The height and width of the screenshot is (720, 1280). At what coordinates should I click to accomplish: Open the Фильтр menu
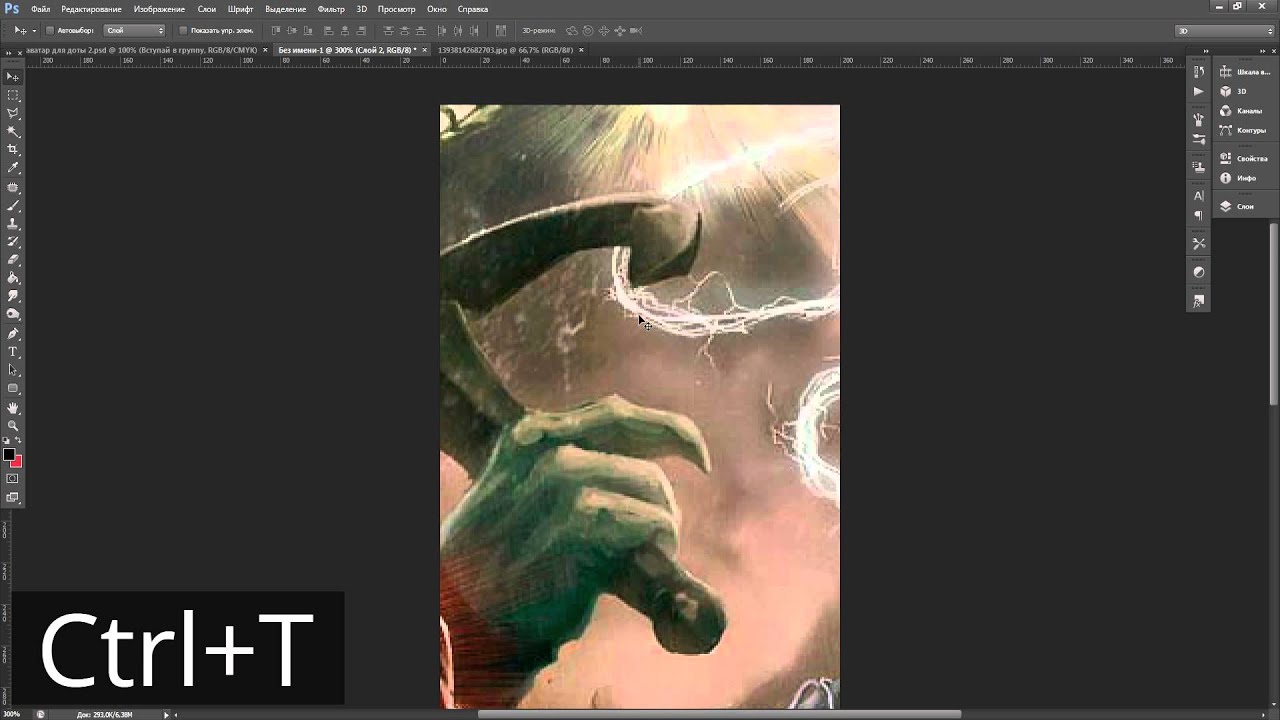[x=331, y=9]
